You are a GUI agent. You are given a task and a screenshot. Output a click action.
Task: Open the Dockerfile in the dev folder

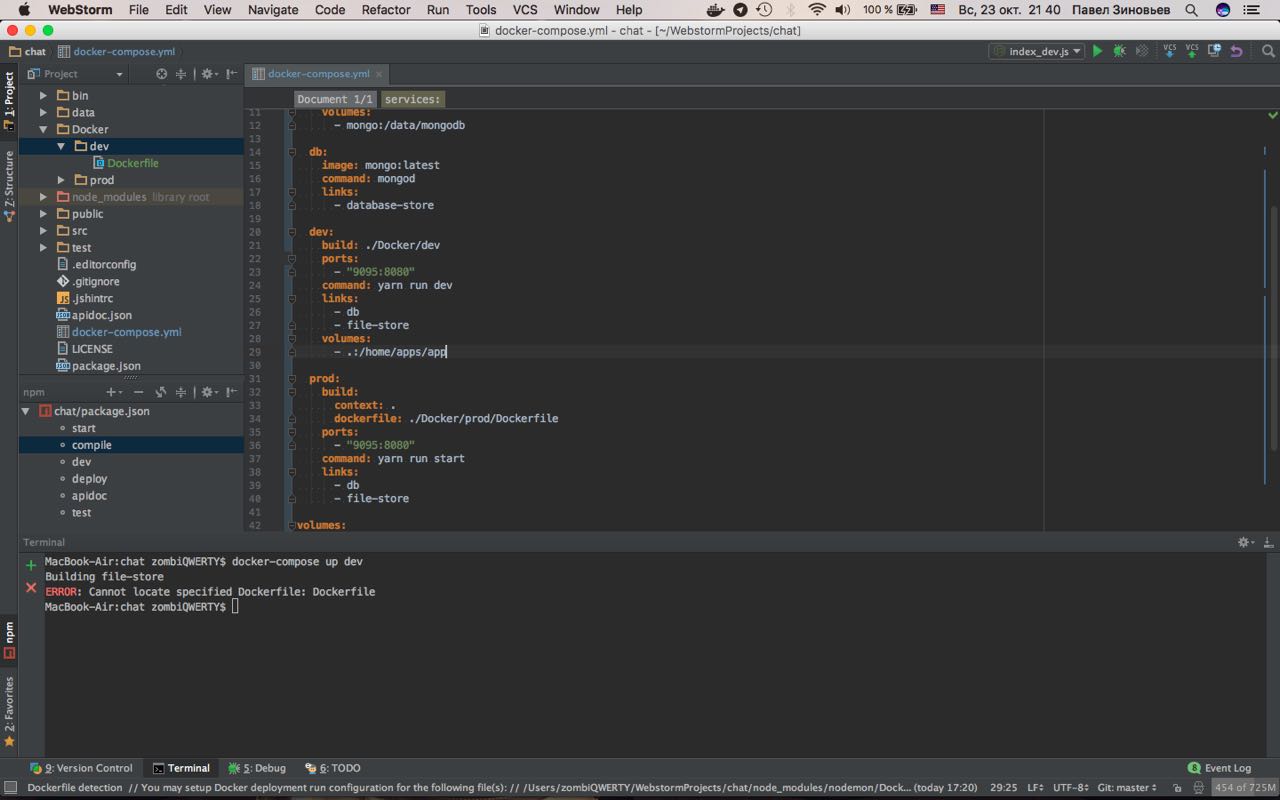[x=132, y=163]
